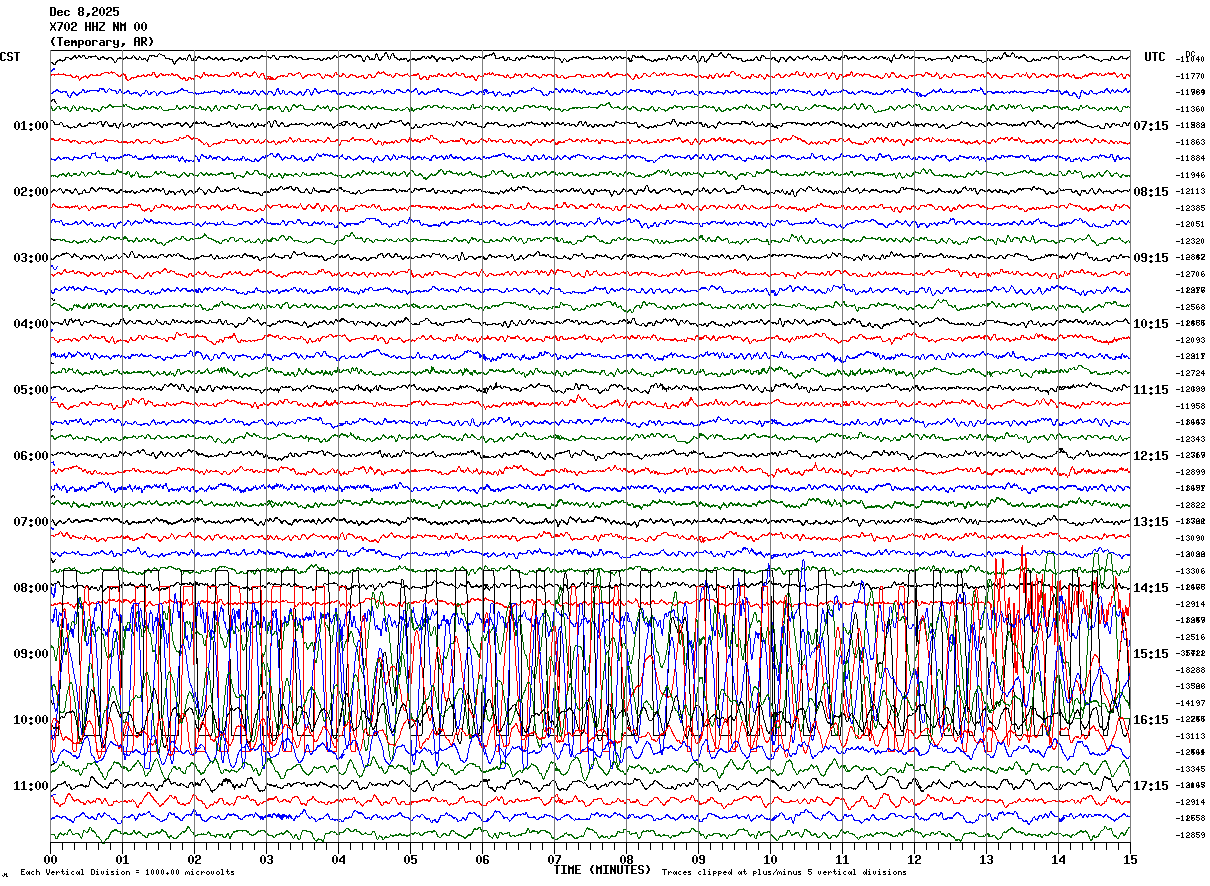1210x886 pixels.
Task: Click the '(Temporary, AR)' location label
Action: click(102, 42)
